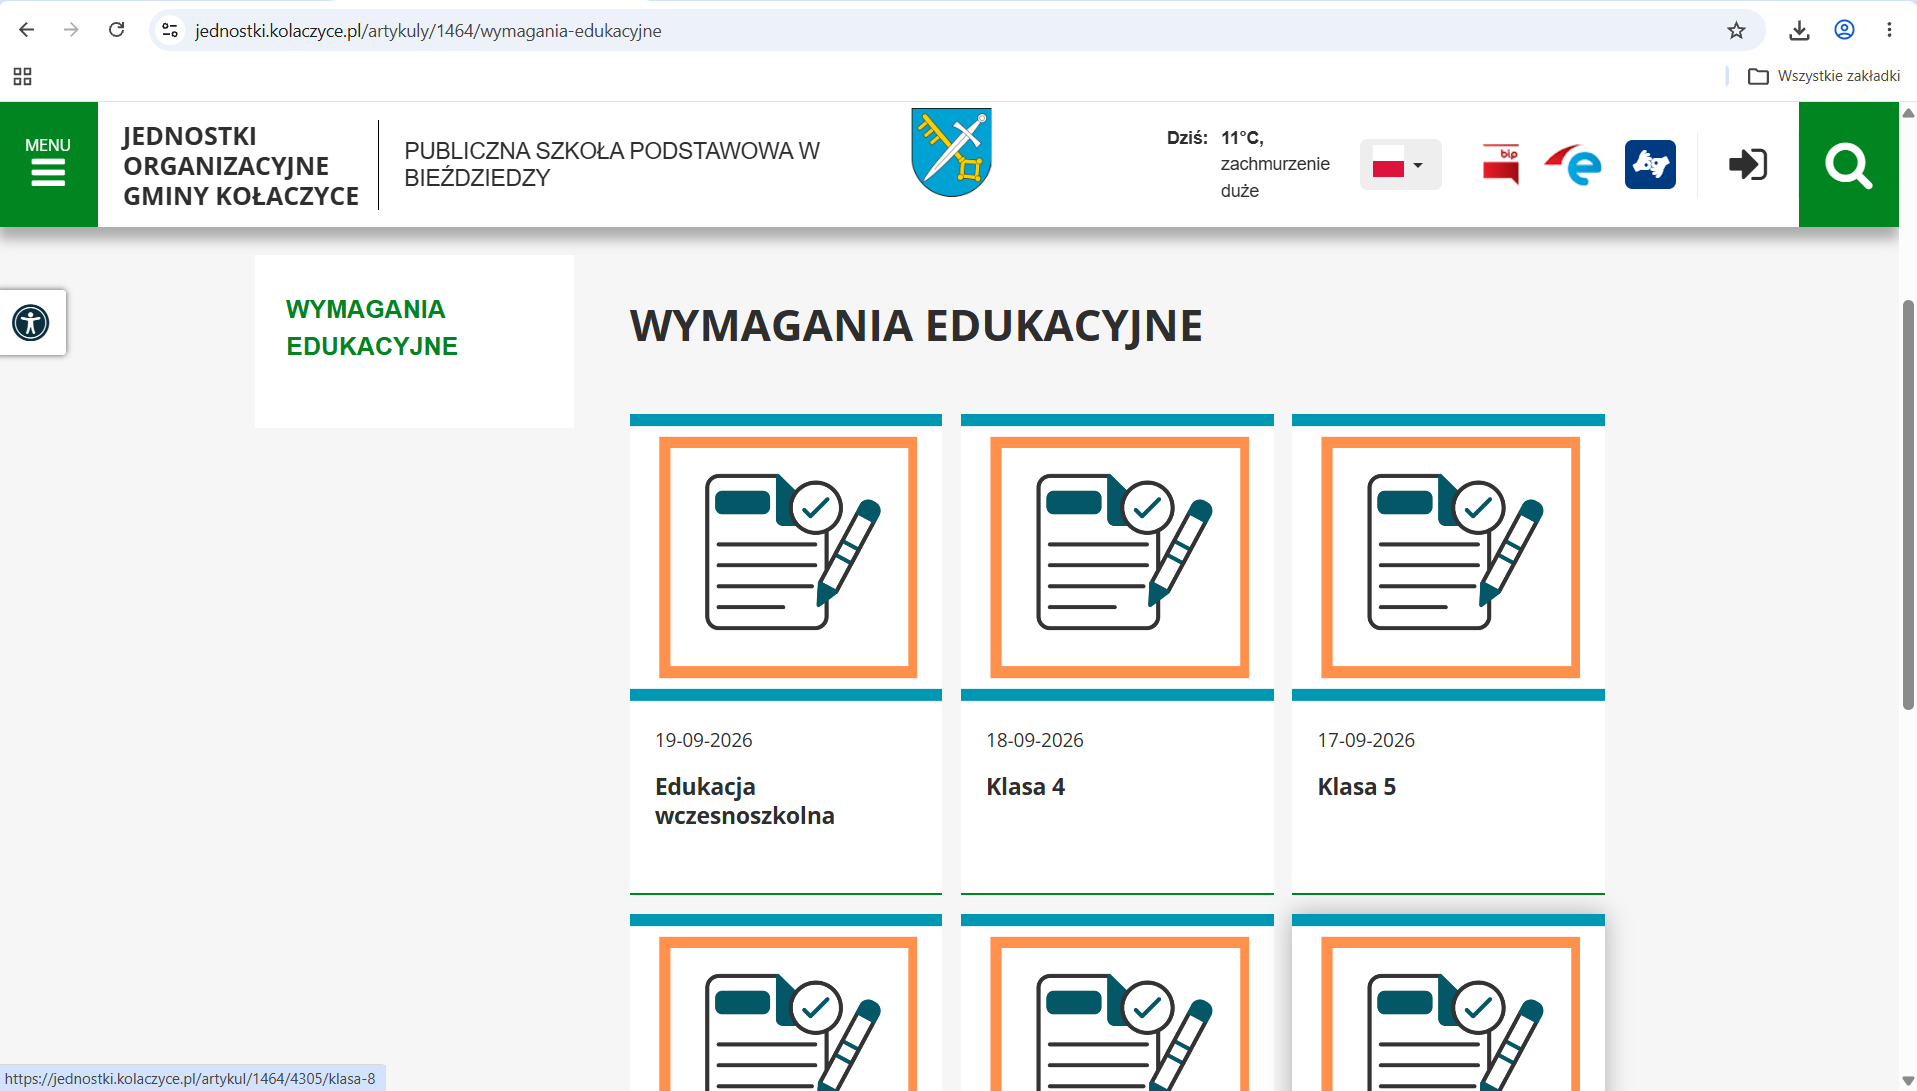Open PUBLICZNA SZKOŁA PODSTAWOWA W BIEŹDZIEDZY link
The height and width of the screenshot is (1091, 1917).
(x=612, y=164)
